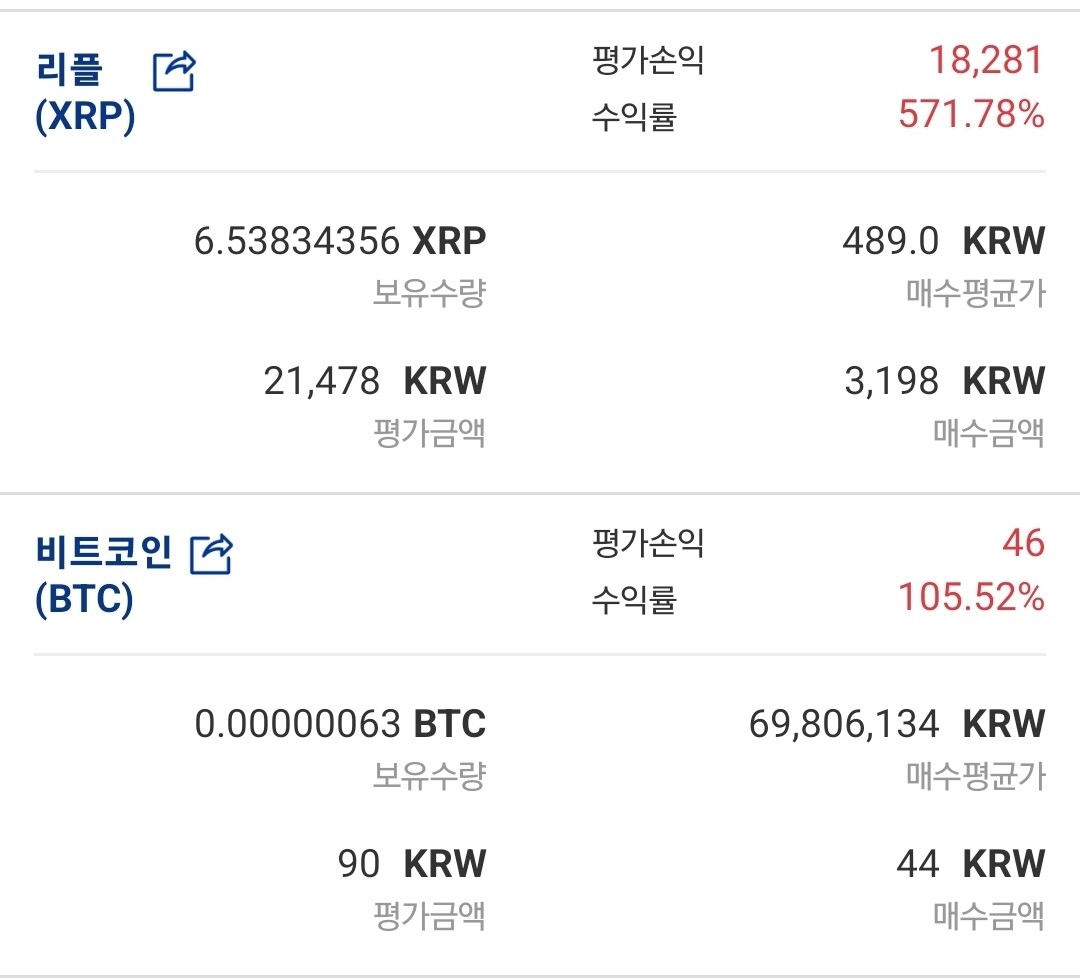Tap XRP purchase amount 3,198 KRW
This screenshot has width=1080, height=980.
(x=943, y=381)
